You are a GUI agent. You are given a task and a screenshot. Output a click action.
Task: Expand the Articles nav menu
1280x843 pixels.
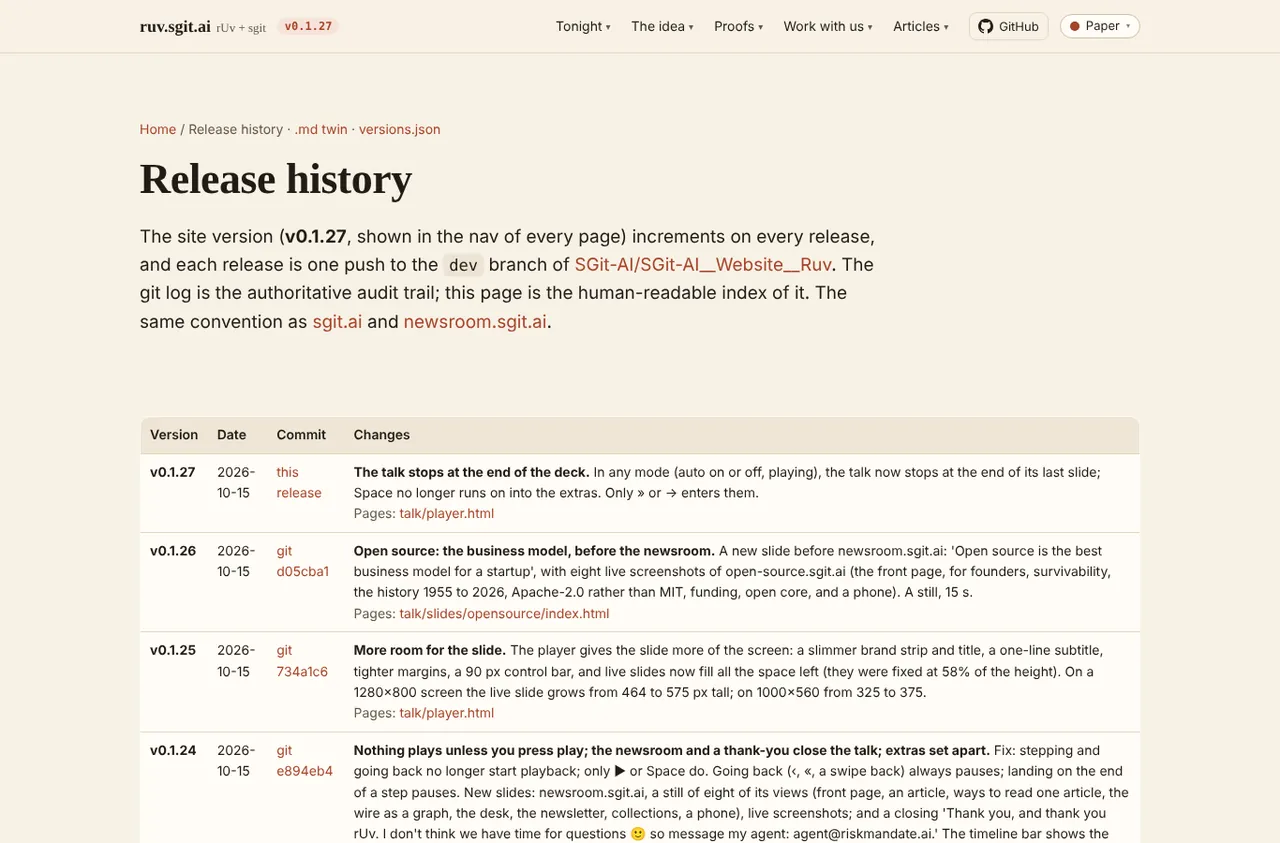coord(921,26)
